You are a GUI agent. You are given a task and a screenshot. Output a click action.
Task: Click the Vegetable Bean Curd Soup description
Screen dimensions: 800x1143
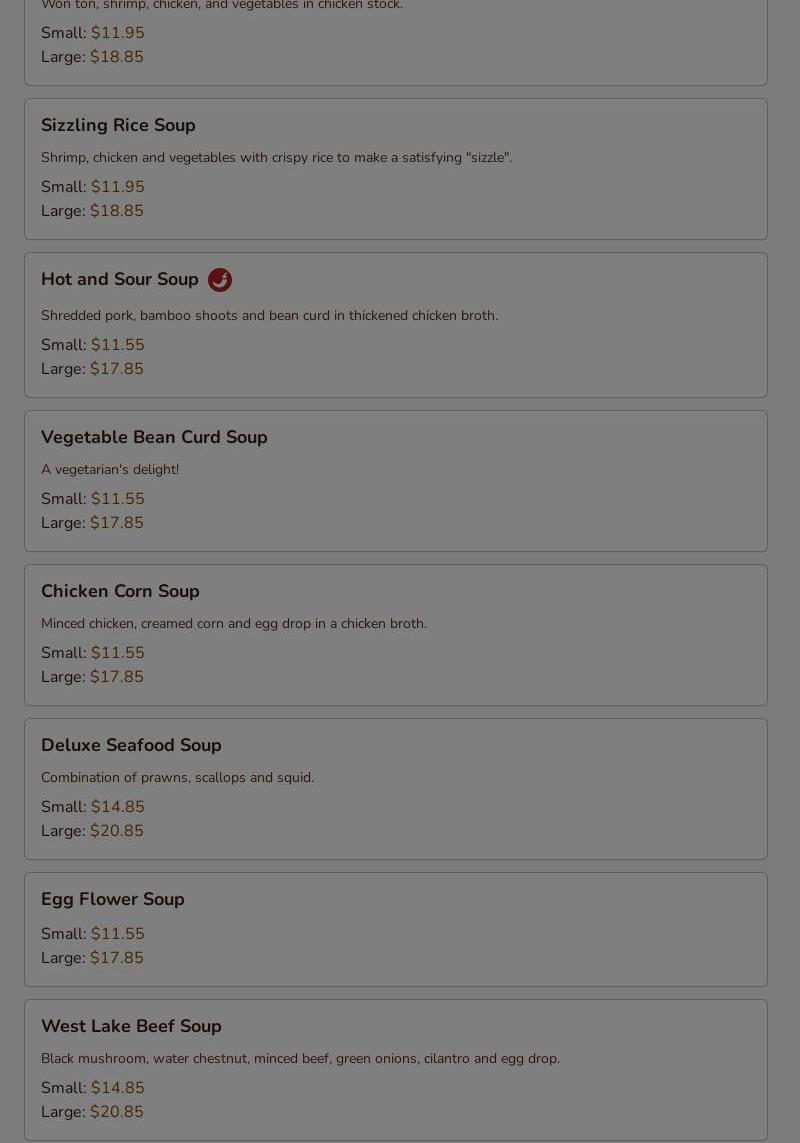click(110, 469)
